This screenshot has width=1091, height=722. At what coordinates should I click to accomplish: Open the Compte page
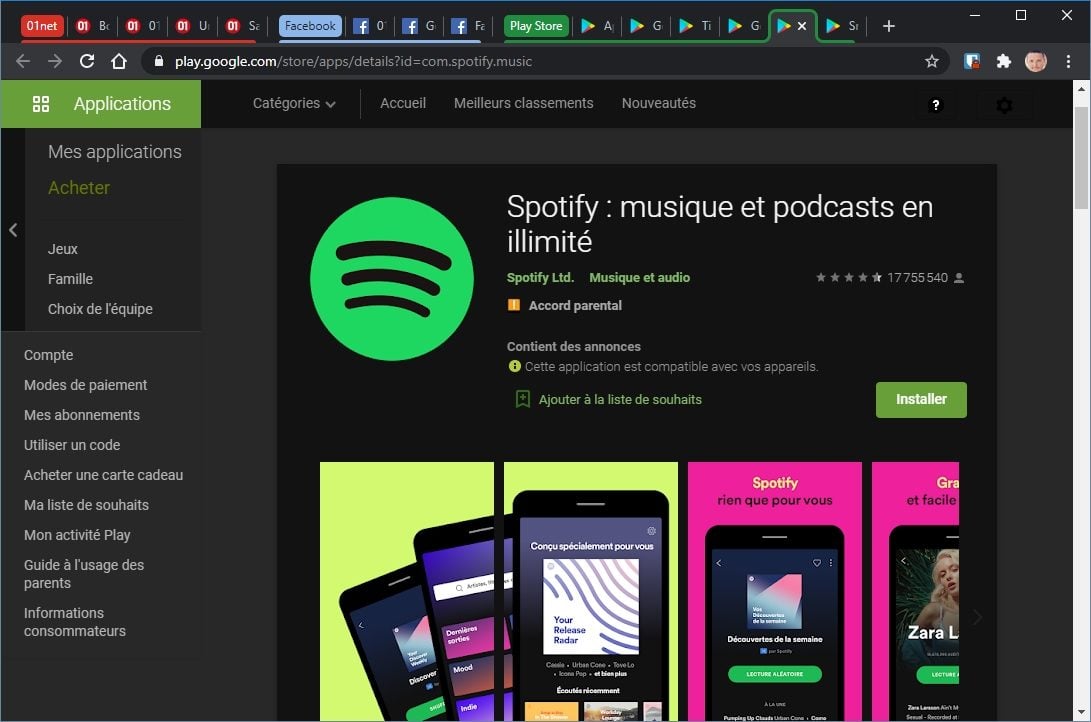click(48, 355)
